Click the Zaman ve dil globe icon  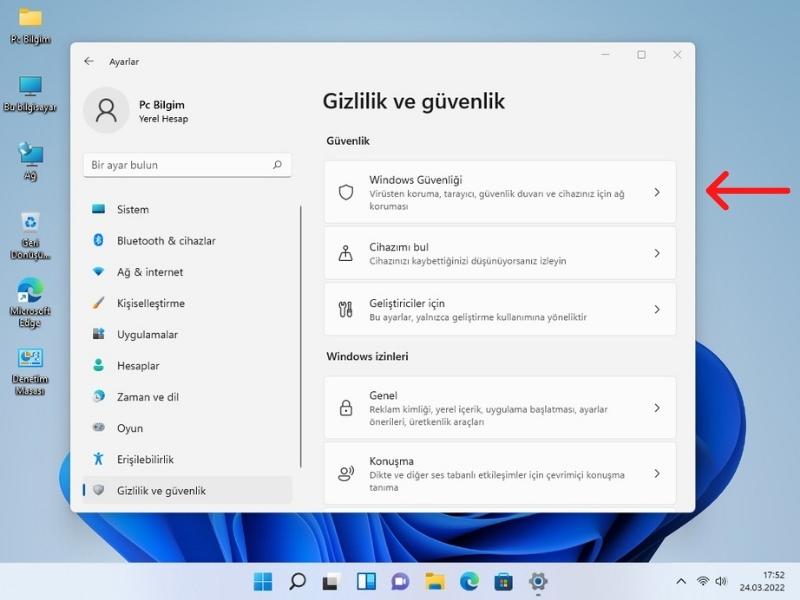point(98,396)
